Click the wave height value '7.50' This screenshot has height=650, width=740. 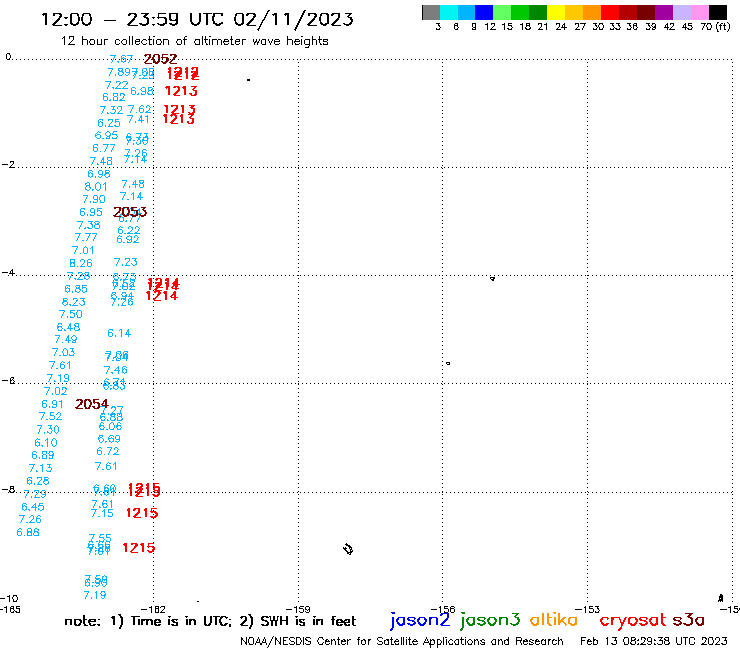pos(71,314)
